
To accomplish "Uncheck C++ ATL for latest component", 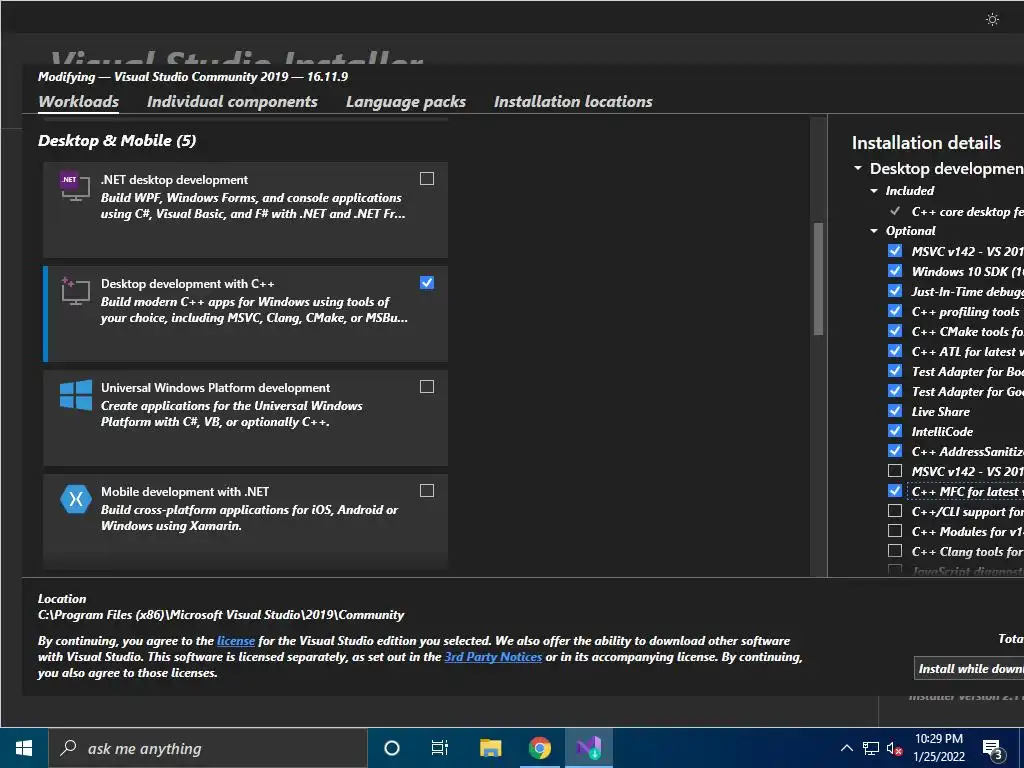I will [x=895, y=351].
